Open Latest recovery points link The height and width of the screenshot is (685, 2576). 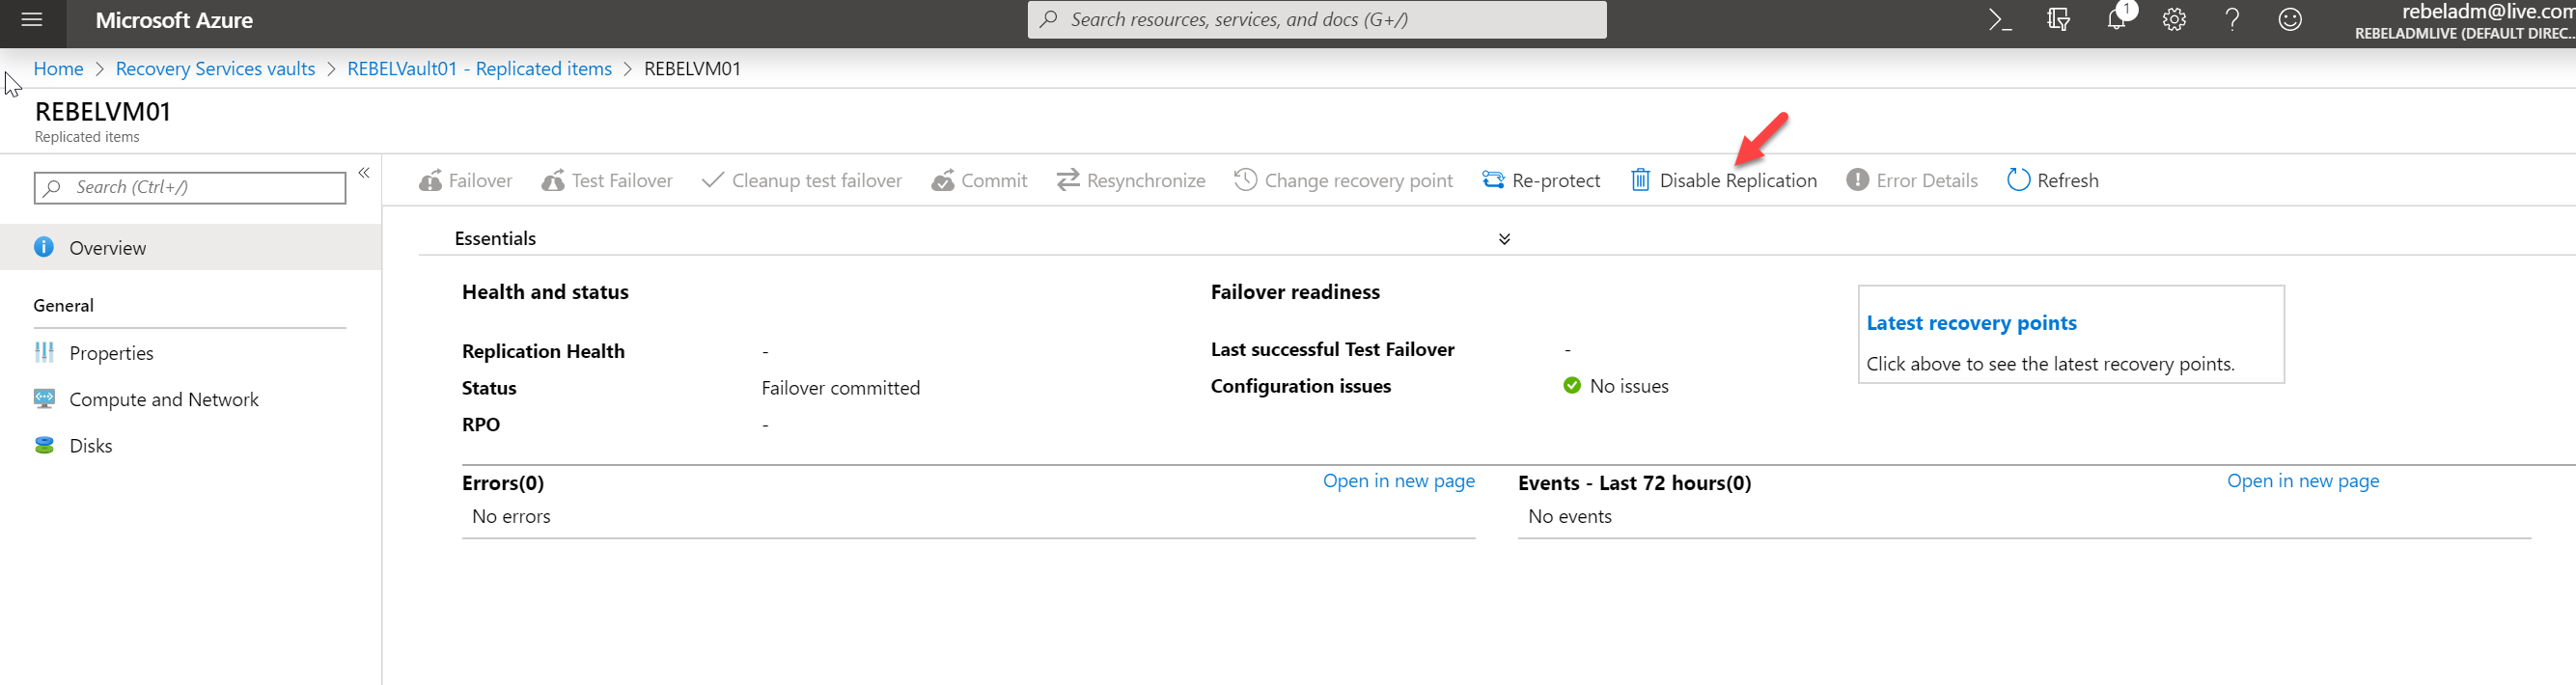coord(1971,323)
